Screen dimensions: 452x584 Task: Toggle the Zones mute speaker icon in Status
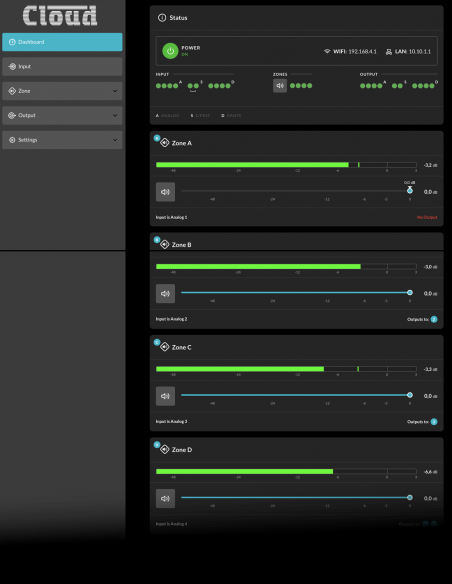pyautogui.click(x=280, y=86)
